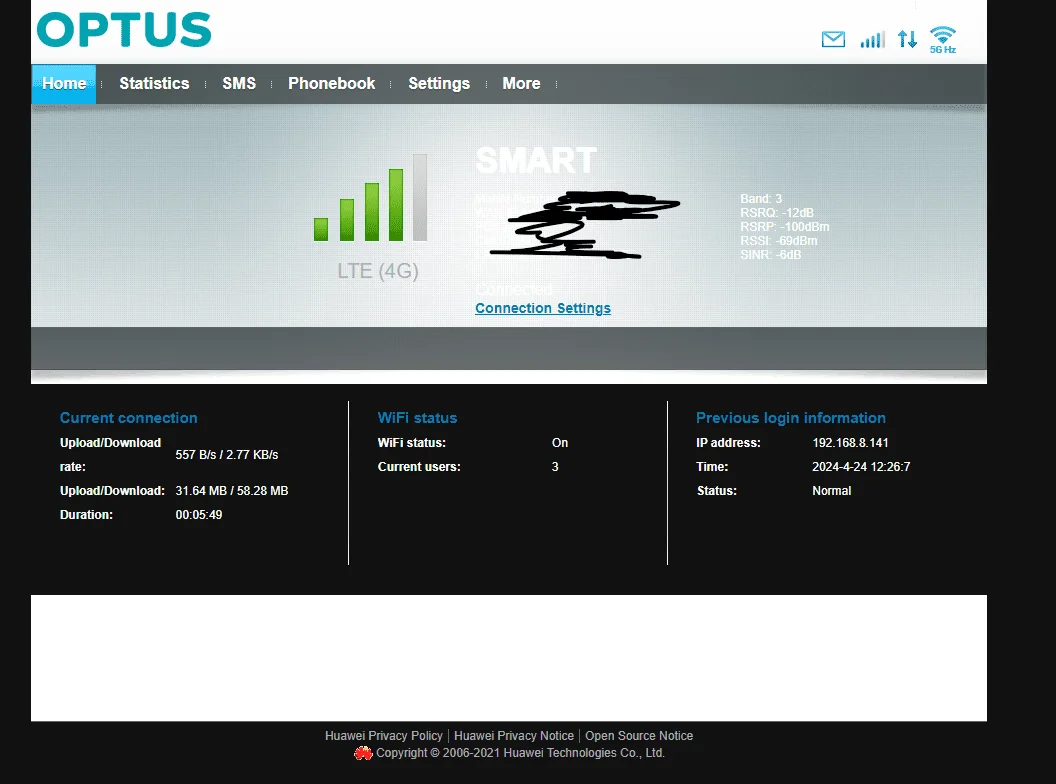Open the SMS tab
The height and width of the screenshot is (784, 1056).
[239, 84]
